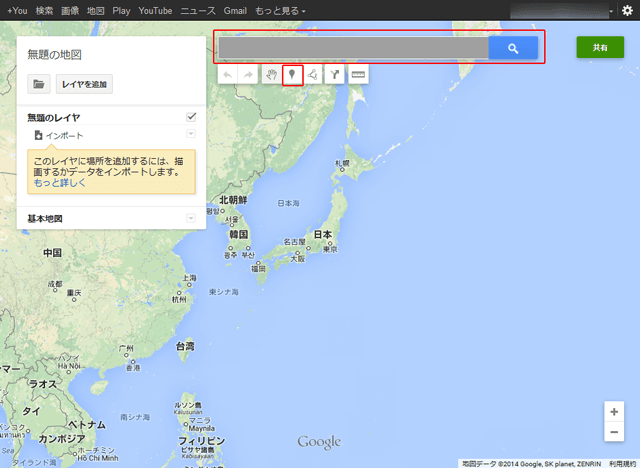Click the 台湾 label on map

(x=185, y=346)
